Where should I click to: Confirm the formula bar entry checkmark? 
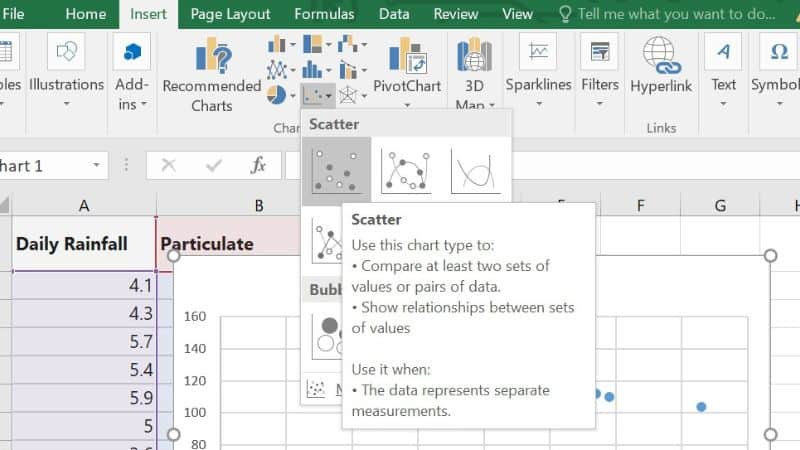point(214,165)
